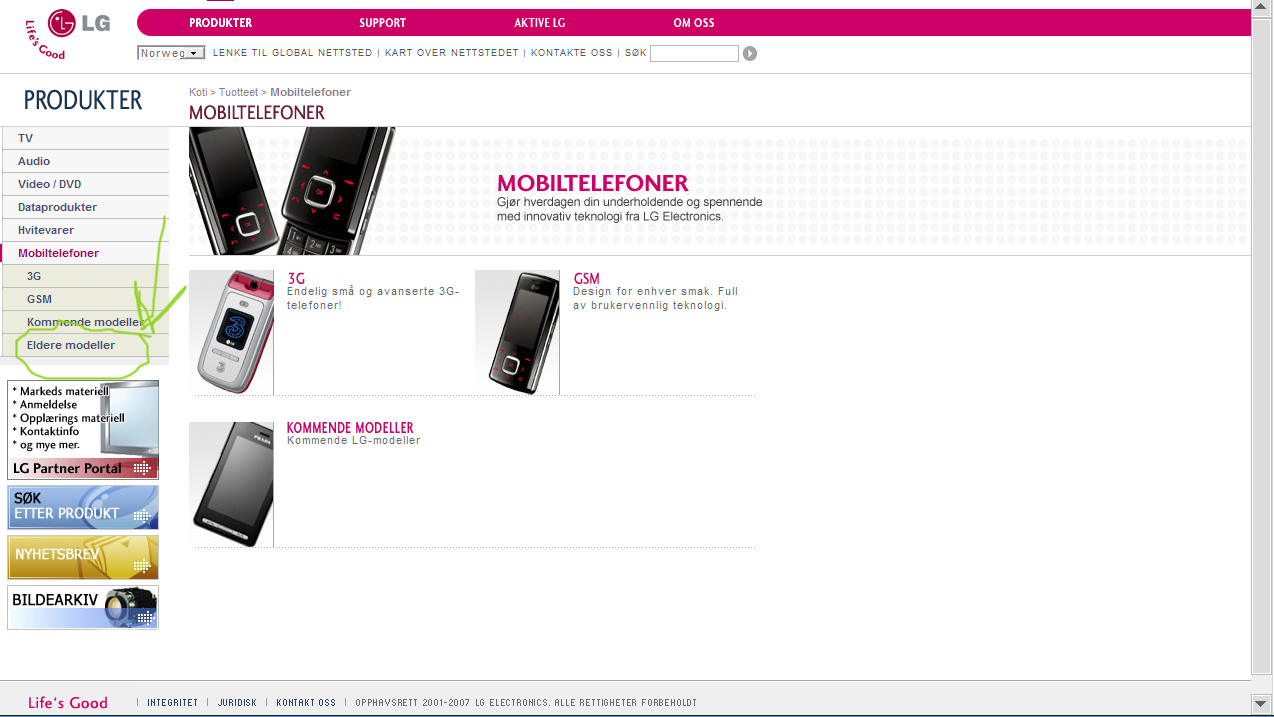Open the 3G heading link
The height and width of the screenshot is (717, 1274).
(296, 279)
